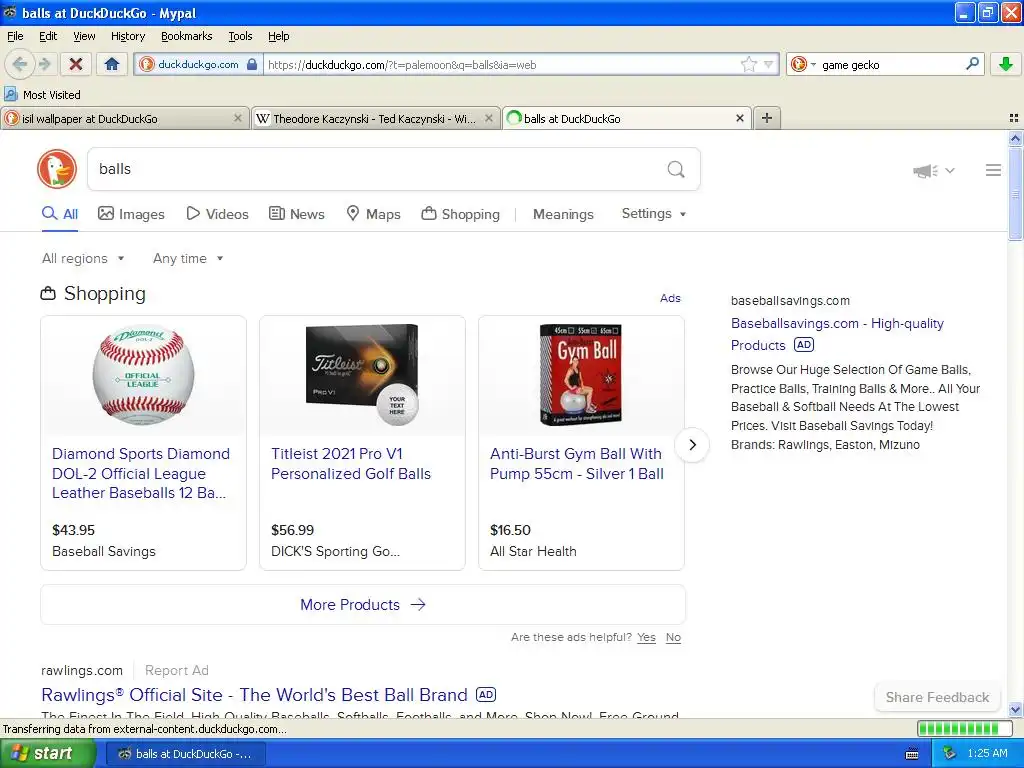Close the balls at DuckDuckGo tab
Viewport: 1024px width, 768px height.
pyautogui.click(x=739, y=118)
